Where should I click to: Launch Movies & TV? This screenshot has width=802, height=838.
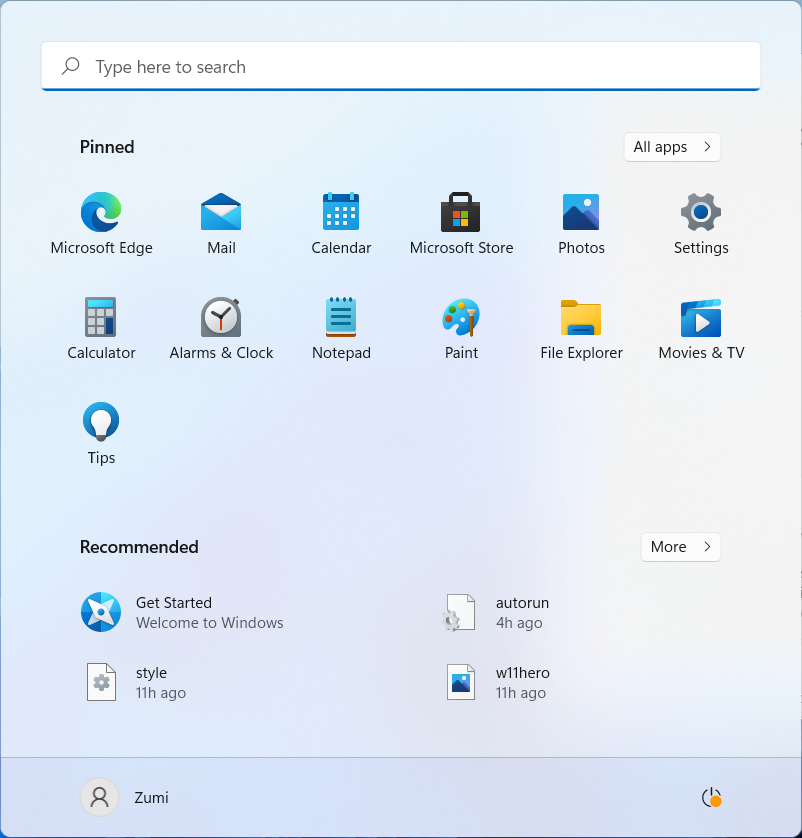tap(701, 328)
